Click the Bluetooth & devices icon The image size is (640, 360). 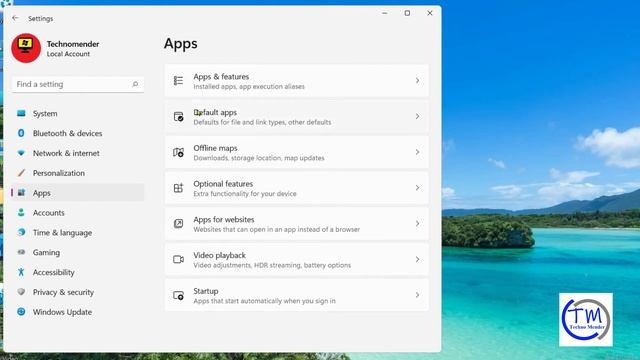click(x=21, y=133)
